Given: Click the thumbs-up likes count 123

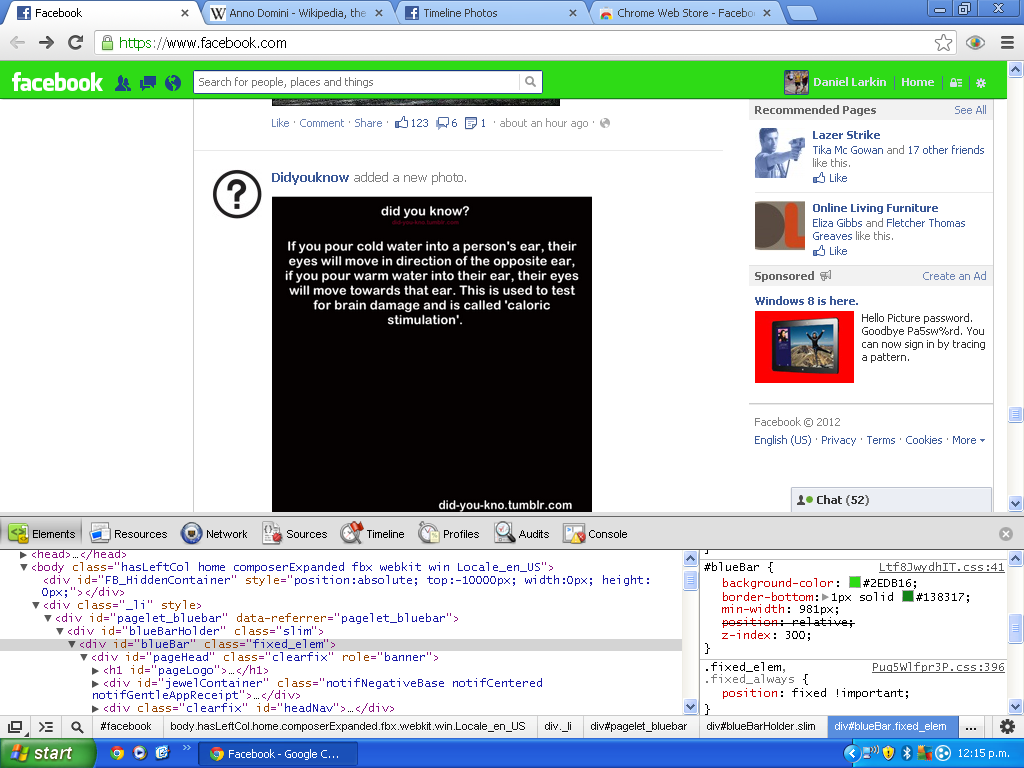Looking at the screenshot, I should click(x=411, y=123).
